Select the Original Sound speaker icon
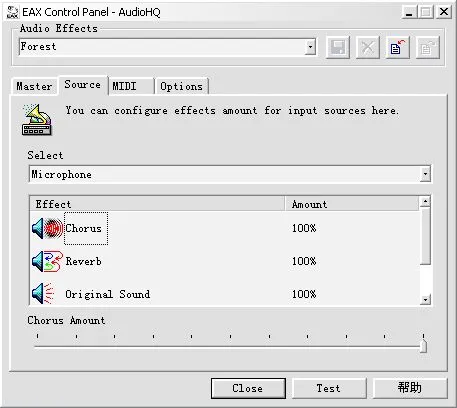457x408 pixels. [x=43, y=294]
